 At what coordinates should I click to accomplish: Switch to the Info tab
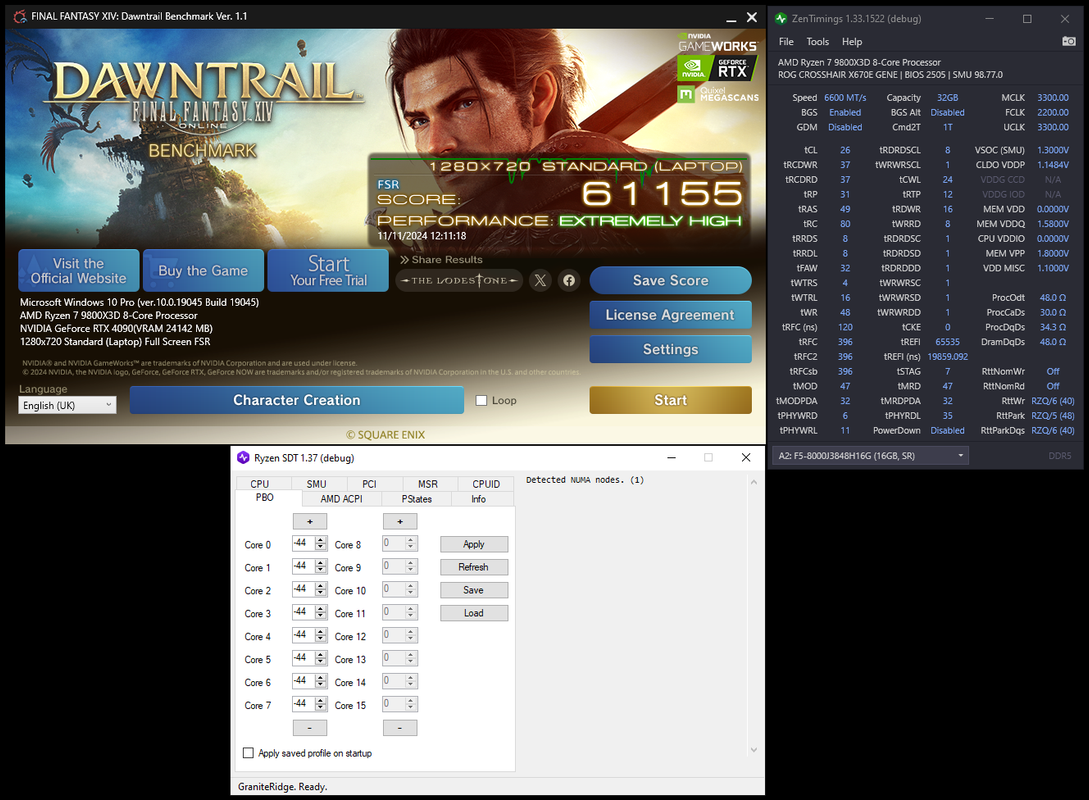pyautogui.click(x=479, y=499)
